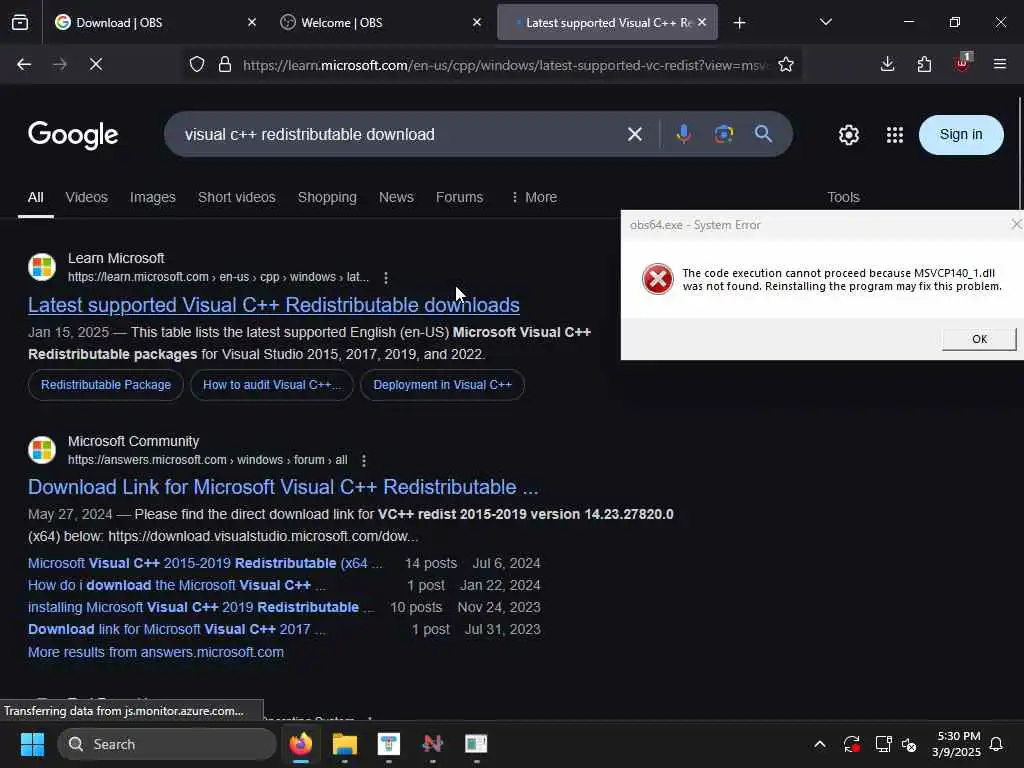Show Images search results
1024x768 pixels.
point(153,197)
